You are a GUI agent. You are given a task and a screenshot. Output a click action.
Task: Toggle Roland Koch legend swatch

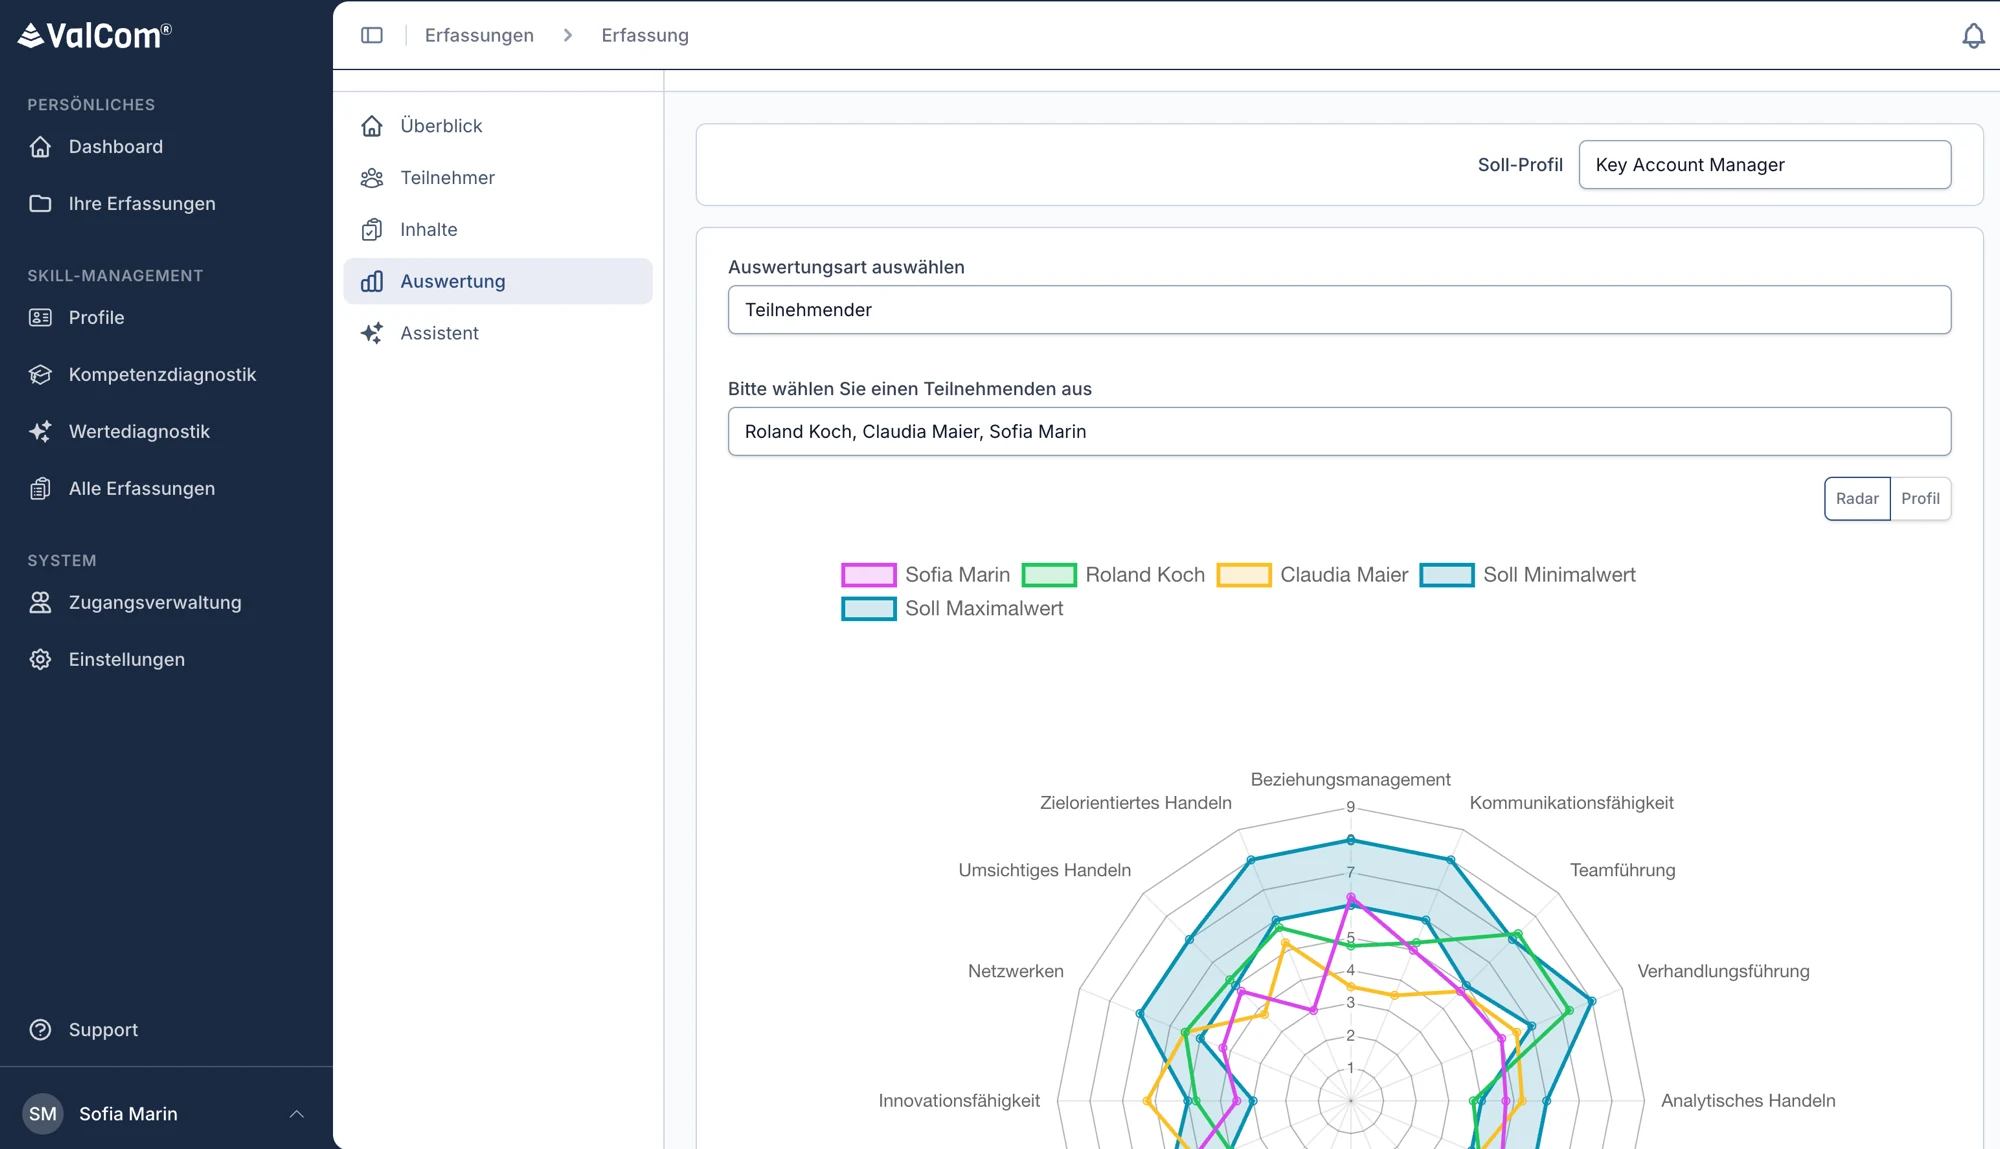(x=1049, y=576)
